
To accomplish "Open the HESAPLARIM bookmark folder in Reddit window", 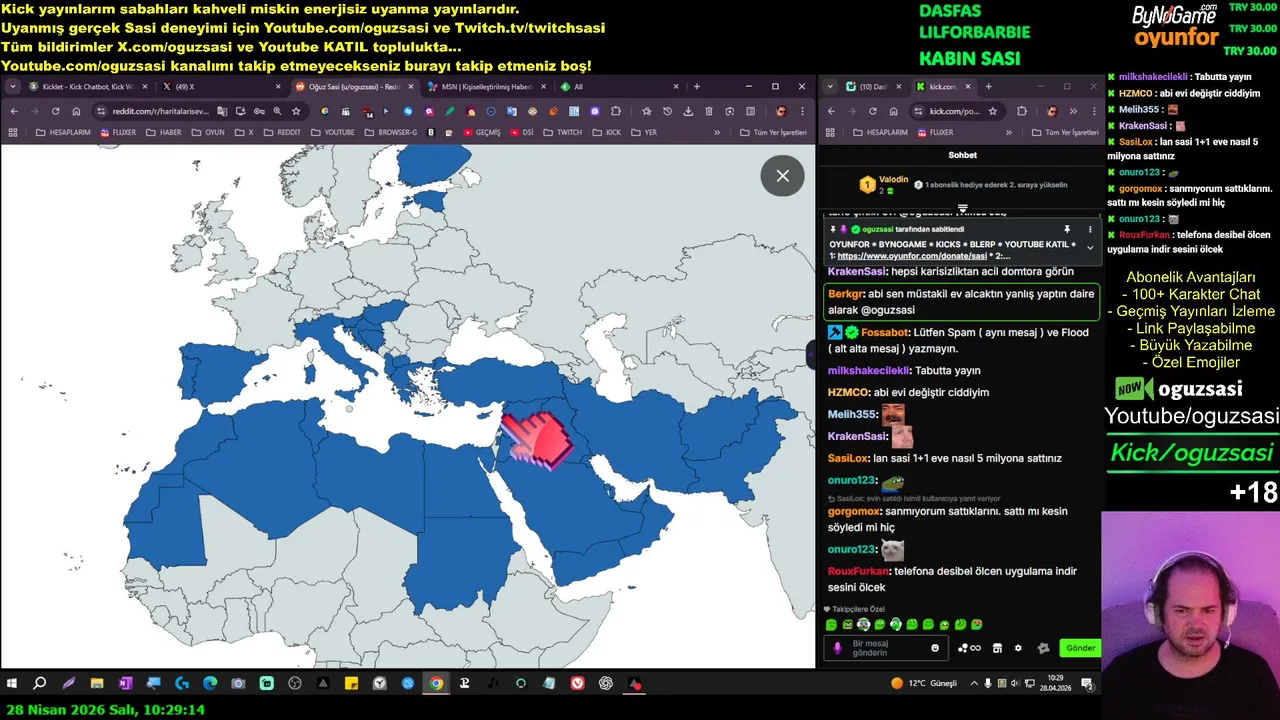I will pyautogui.click(x=63, y=132).
